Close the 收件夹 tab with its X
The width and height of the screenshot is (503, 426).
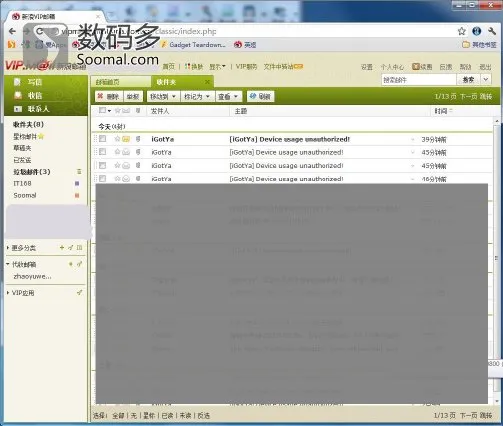tap(207, 82)
